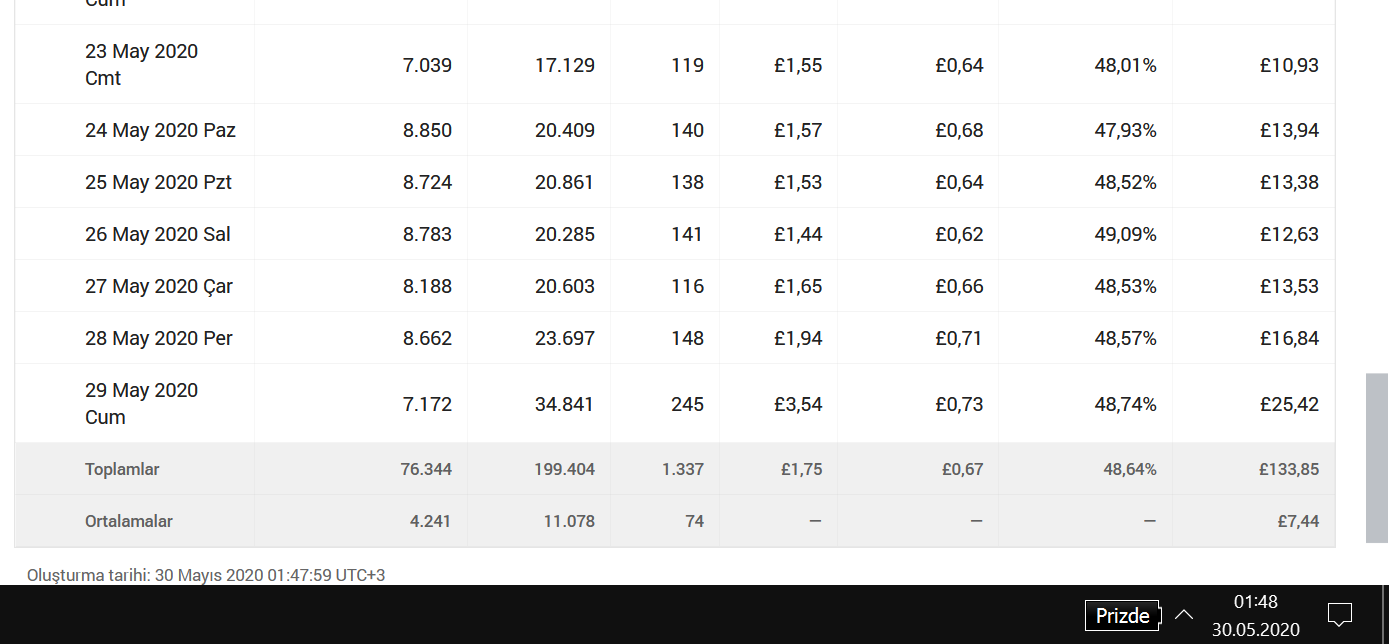1389x644 pixels.
Task: Click the Prizde battery status icon
Action: coord(1122,615)
